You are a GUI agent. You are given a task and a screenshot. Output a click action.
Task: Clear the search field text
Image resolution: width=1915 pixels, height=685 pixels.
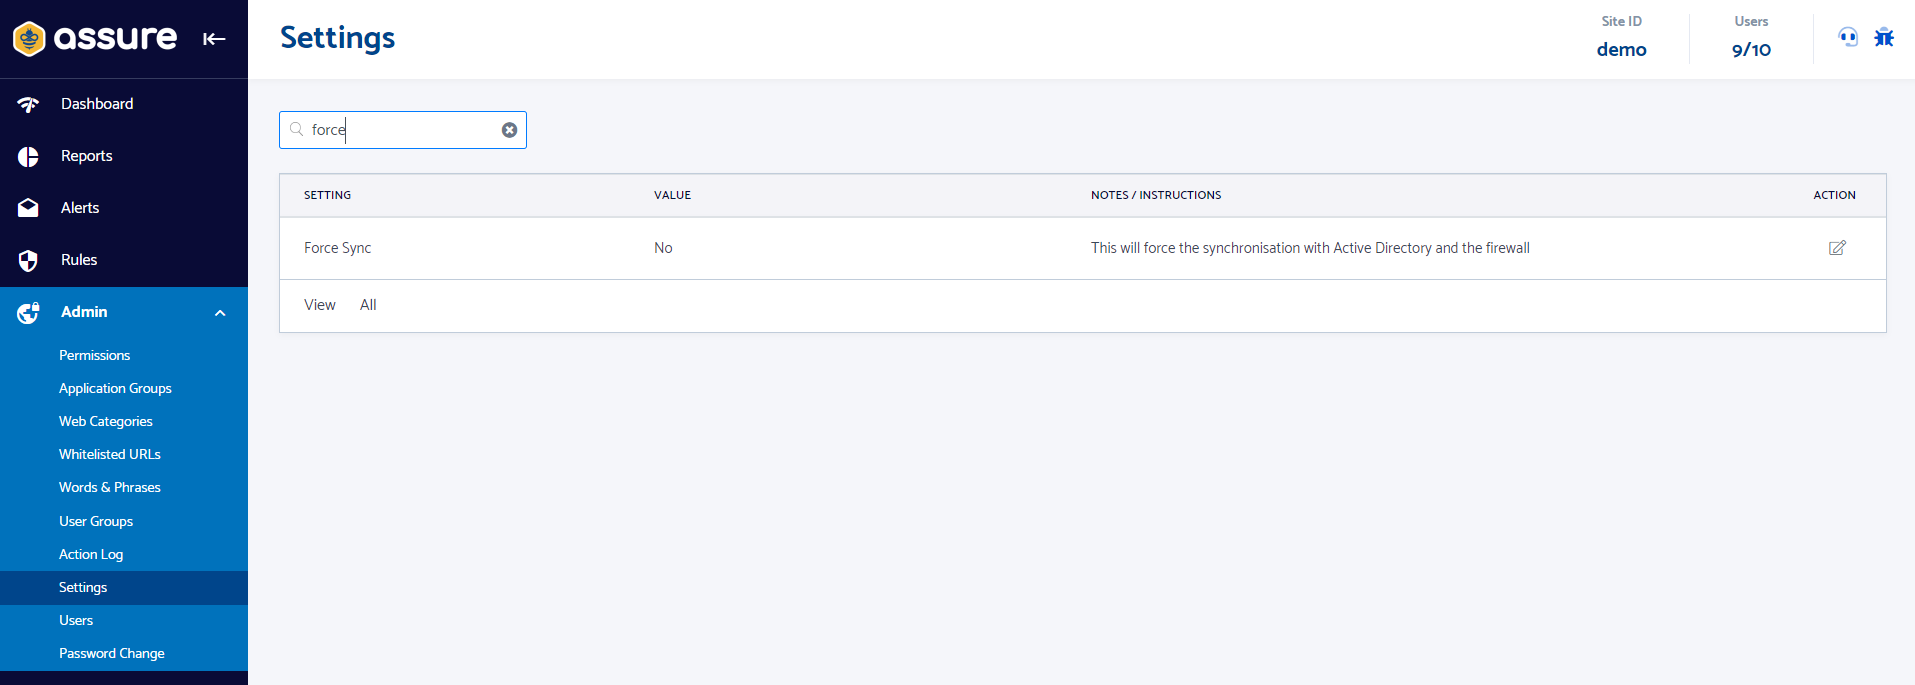coord(509,130)
